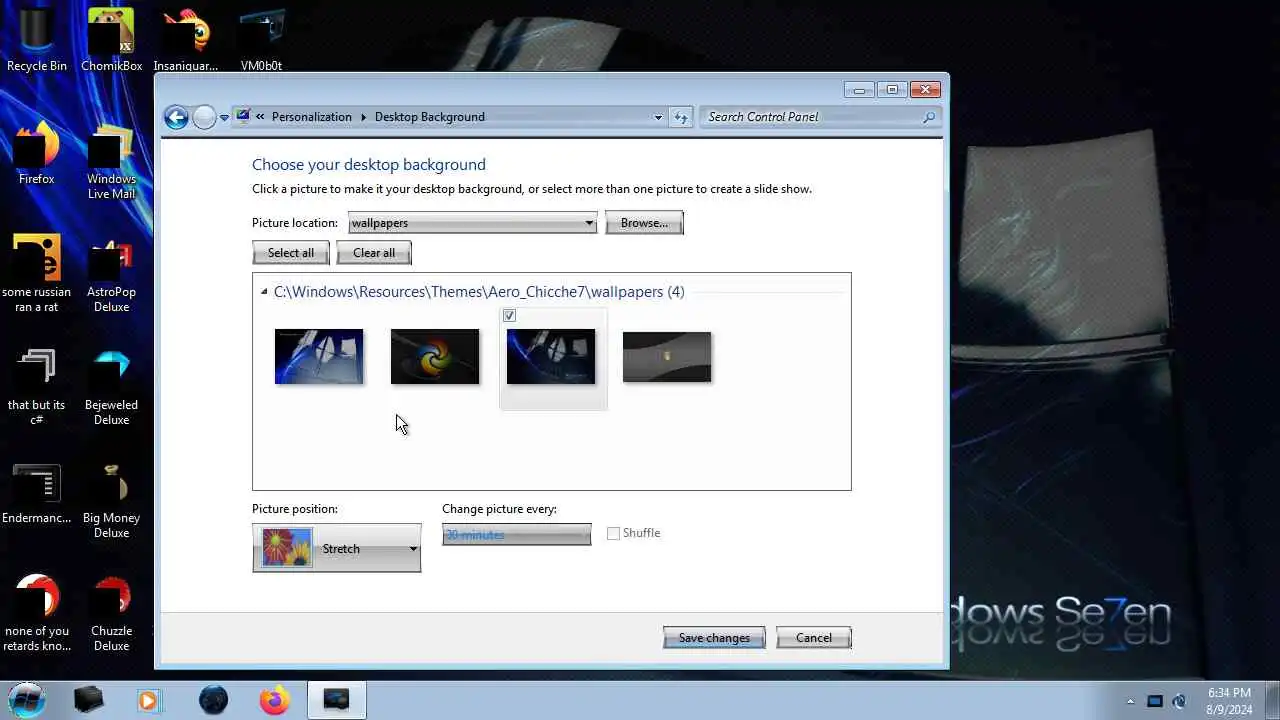Open the Picture position Stretch dropdown

click(337, 548)
